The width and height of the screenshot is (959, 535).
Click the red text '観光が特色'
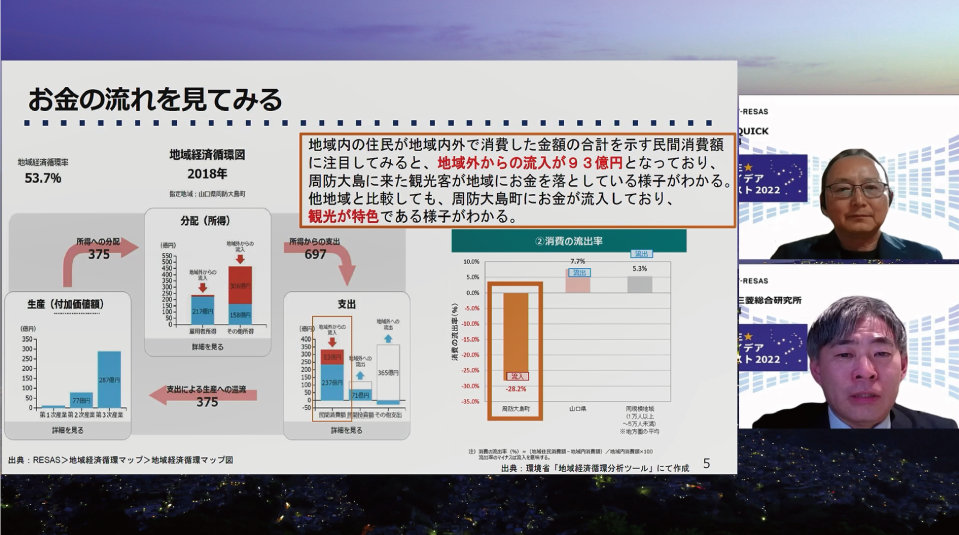pos(343,216)
